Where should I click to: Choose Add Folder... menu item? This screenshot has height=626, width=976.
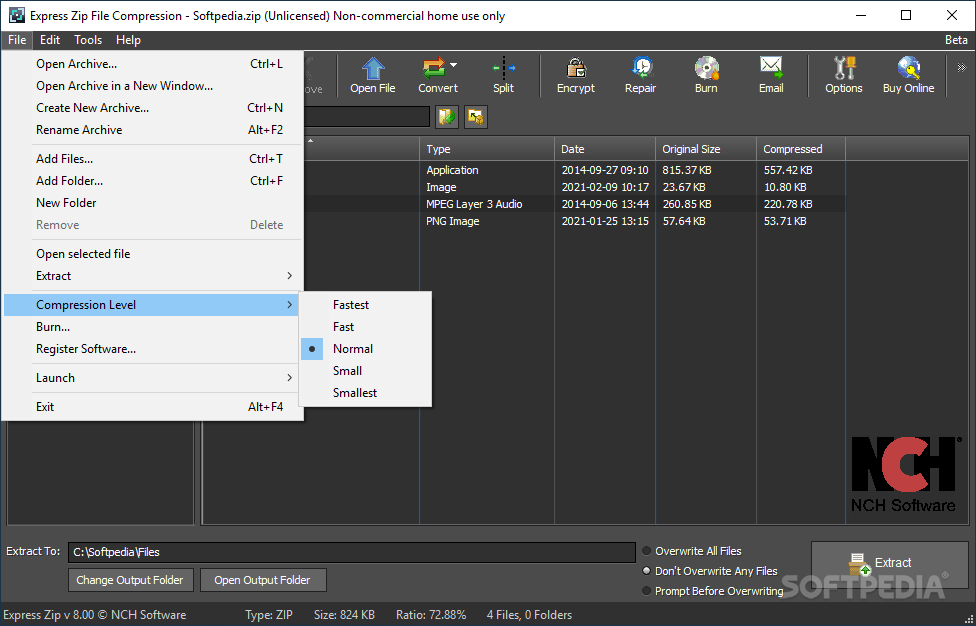pyautogui.click(x=152, y=181)
